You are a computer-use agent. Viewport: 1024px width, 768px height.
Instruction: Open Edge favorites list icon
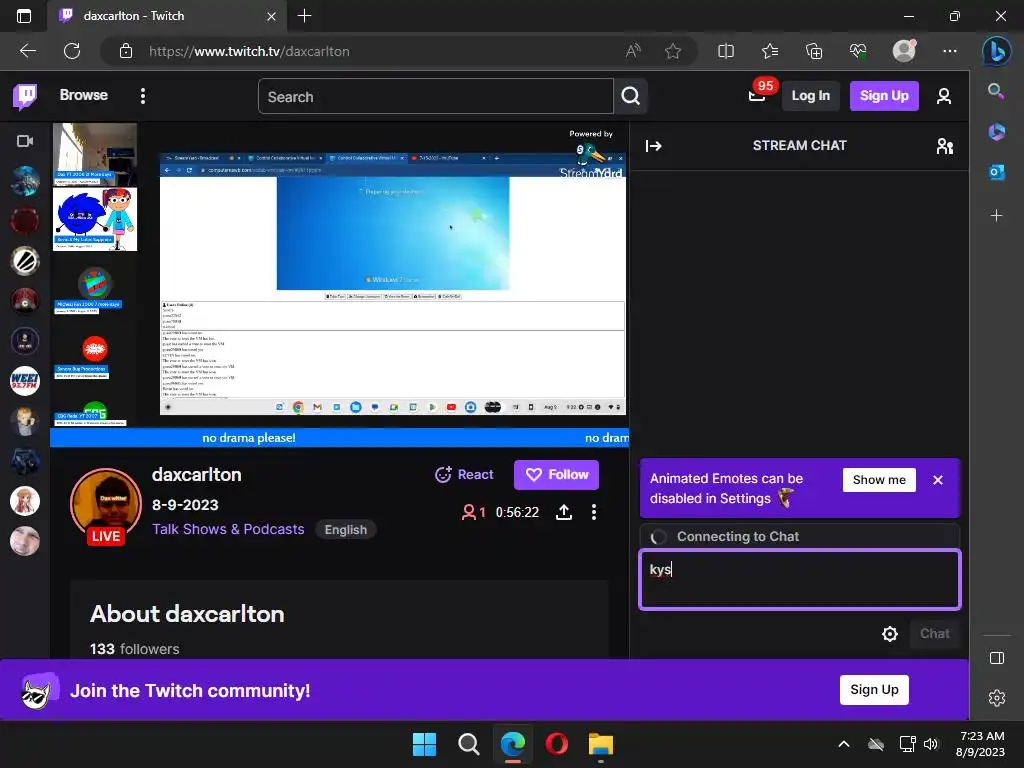coord(770,51)
